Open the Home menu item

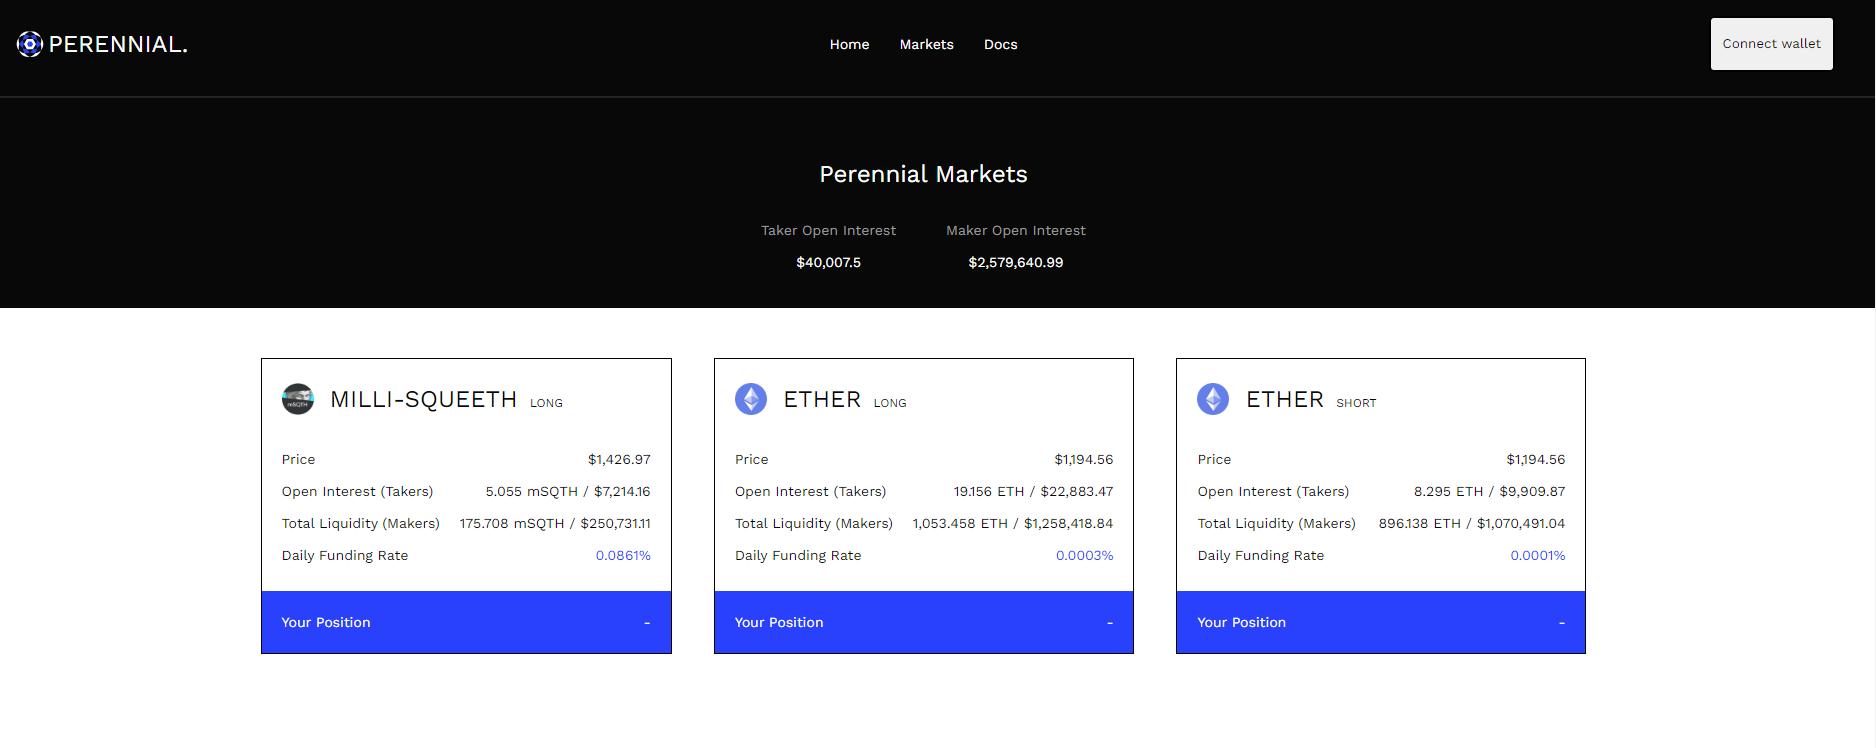tap(849, 44)
